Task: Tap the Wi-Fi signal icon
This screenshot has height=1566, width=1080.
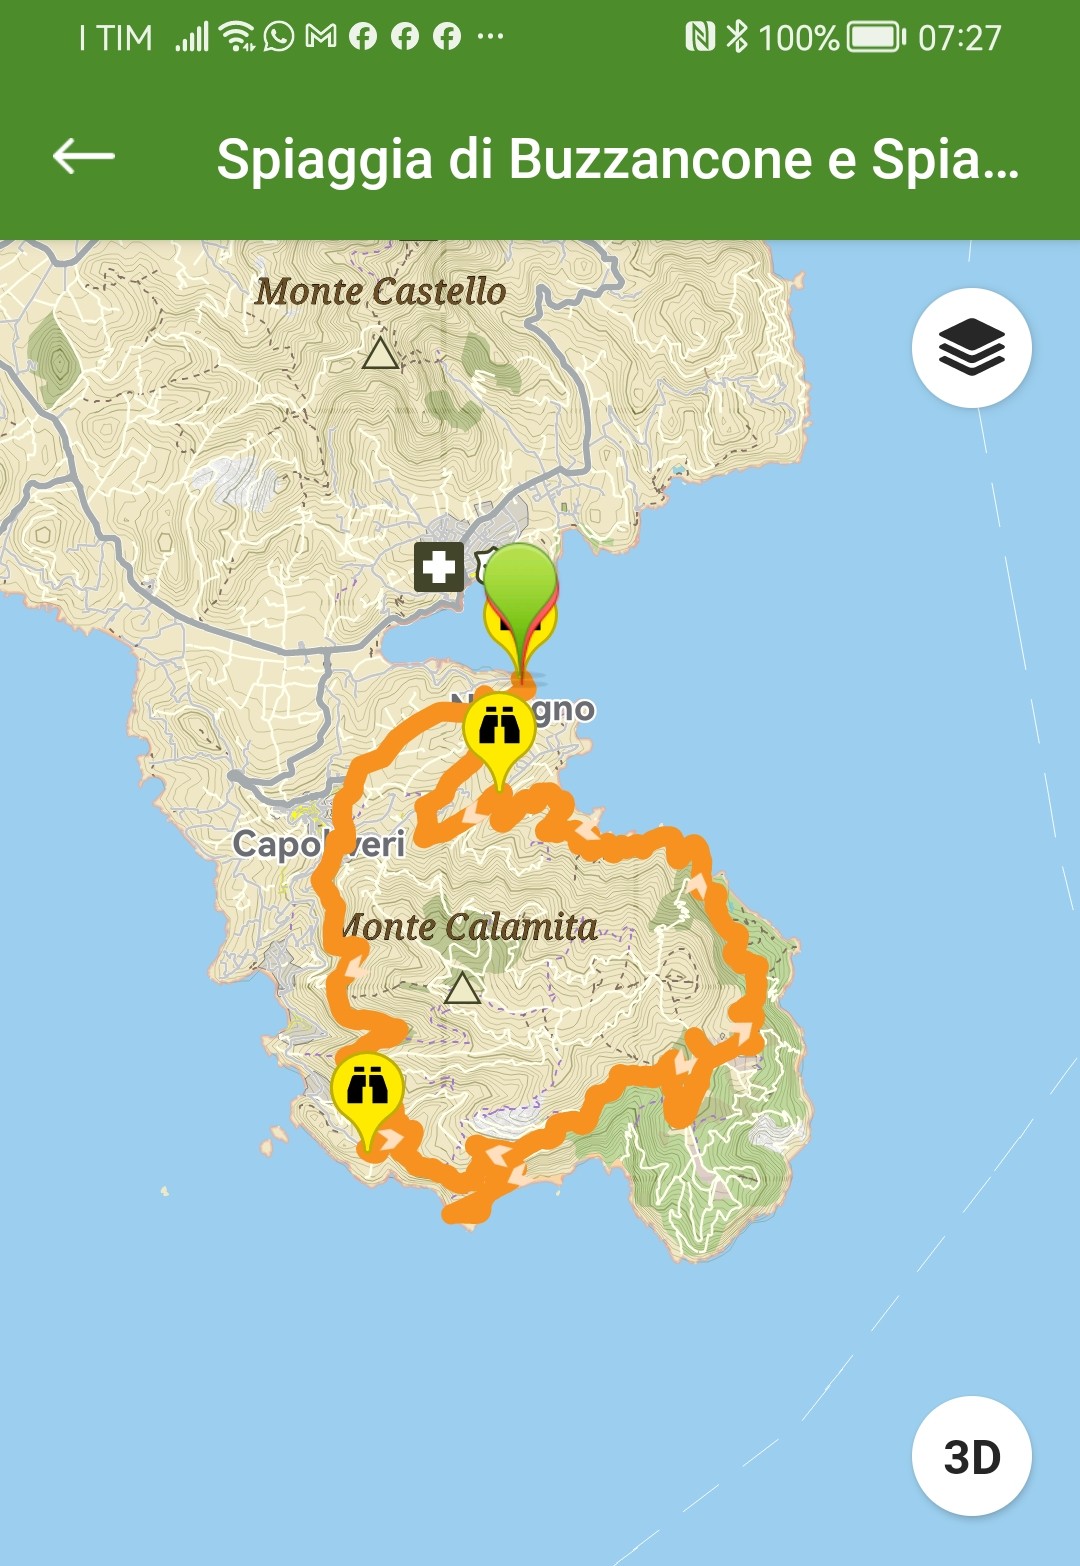Action: tap(237, 37)
